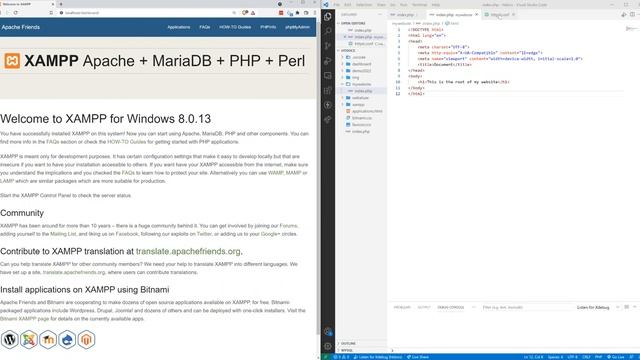This screenshot has height=360, width=640.
Task: Click the FAQs link in the XAMPP nav bar
Action: 204,27
